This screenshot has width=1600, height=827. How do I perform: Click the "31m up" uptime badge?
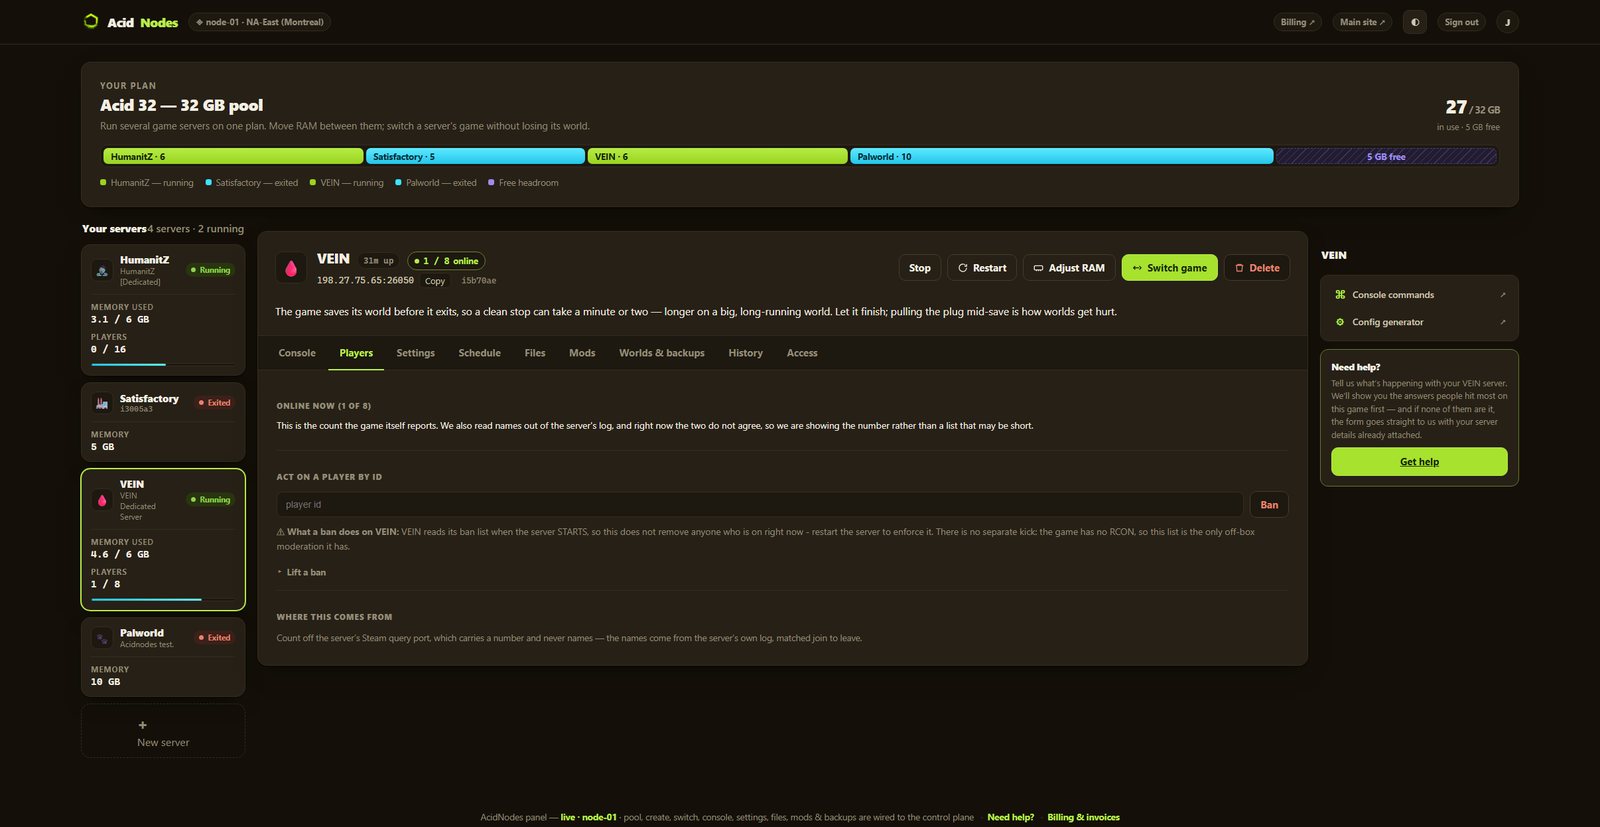[x=378, y=261]
